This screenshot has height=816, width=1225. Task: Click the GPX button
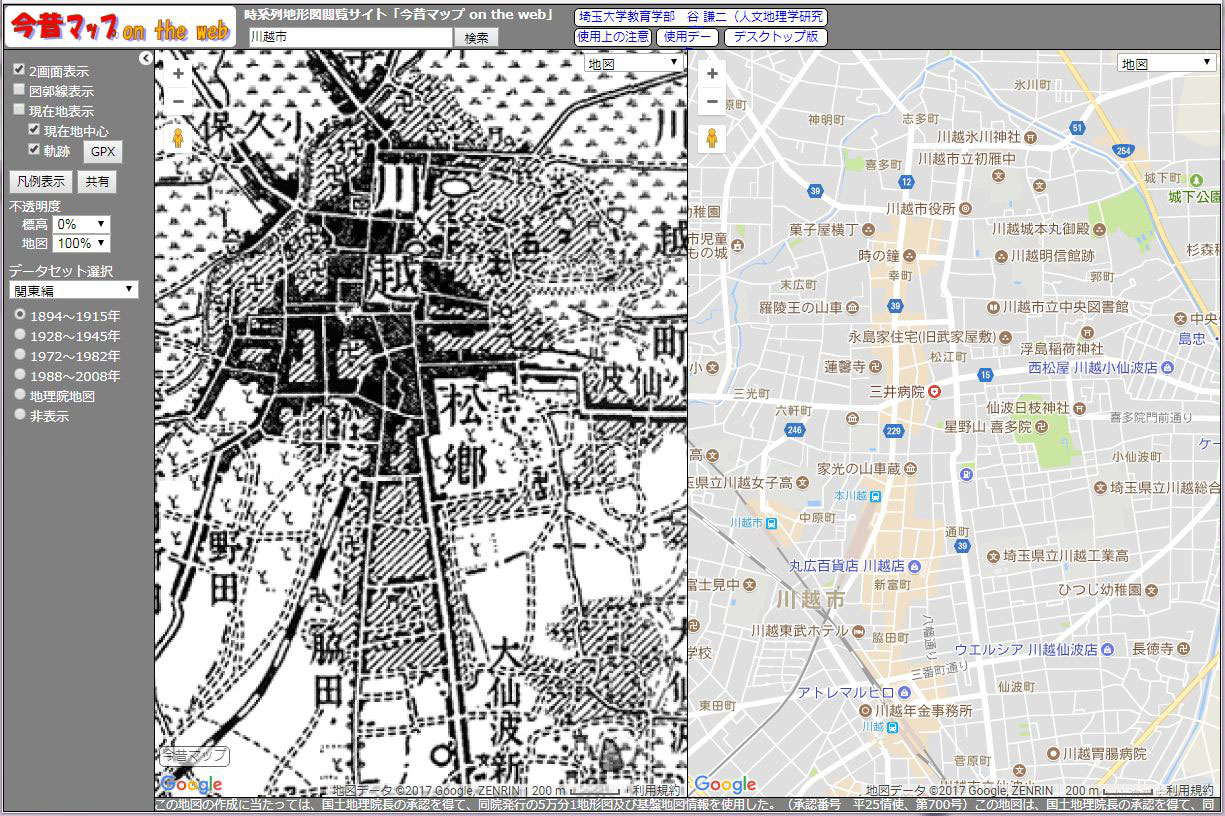(x=103, y=152)
